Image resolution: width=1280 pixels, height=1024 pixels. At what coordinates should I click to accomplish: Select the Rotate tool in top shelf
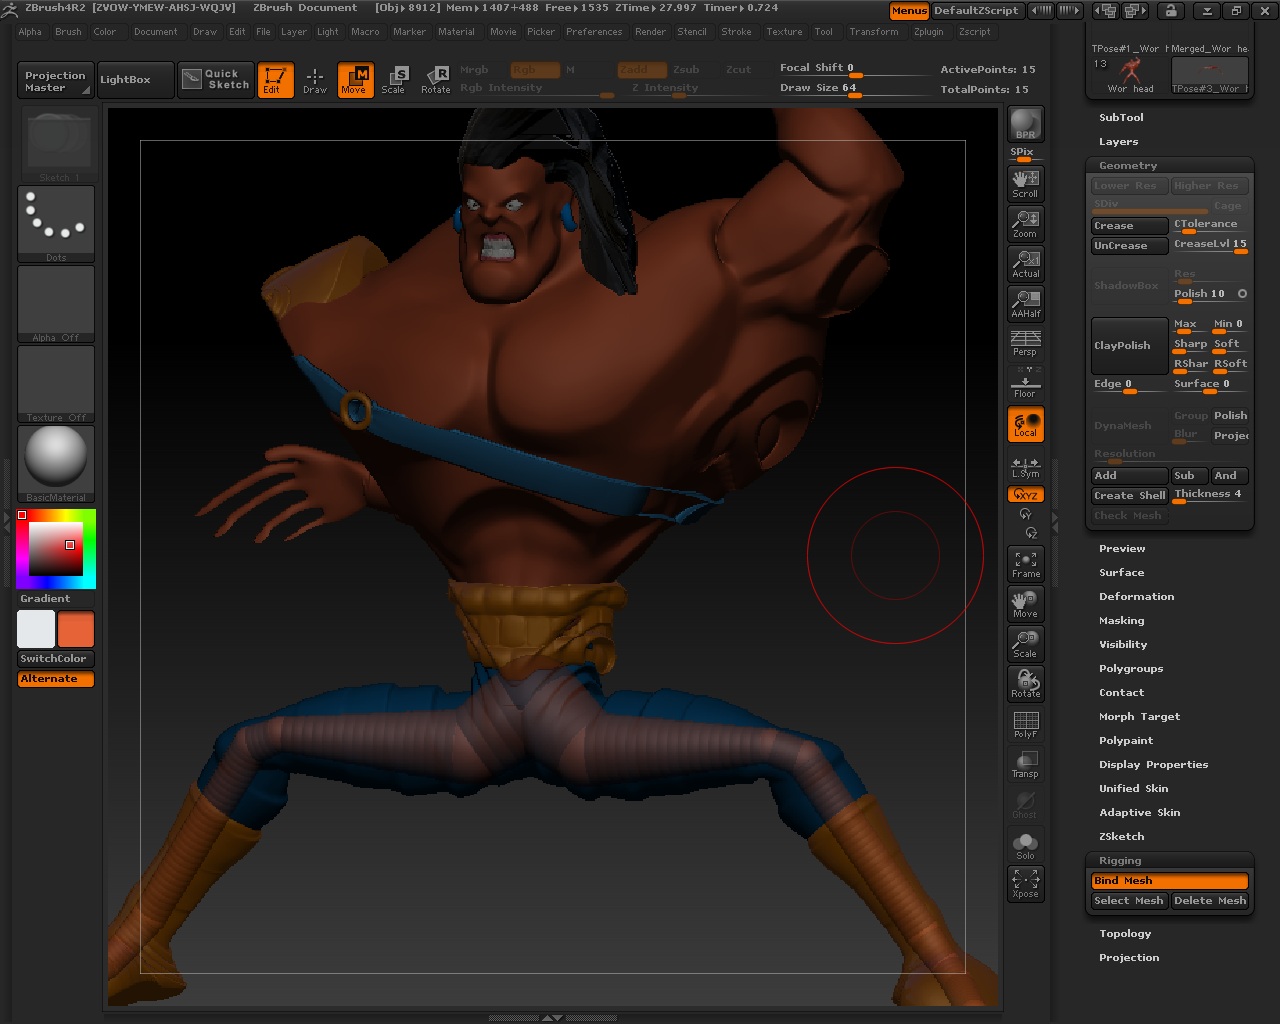point(435,79)
